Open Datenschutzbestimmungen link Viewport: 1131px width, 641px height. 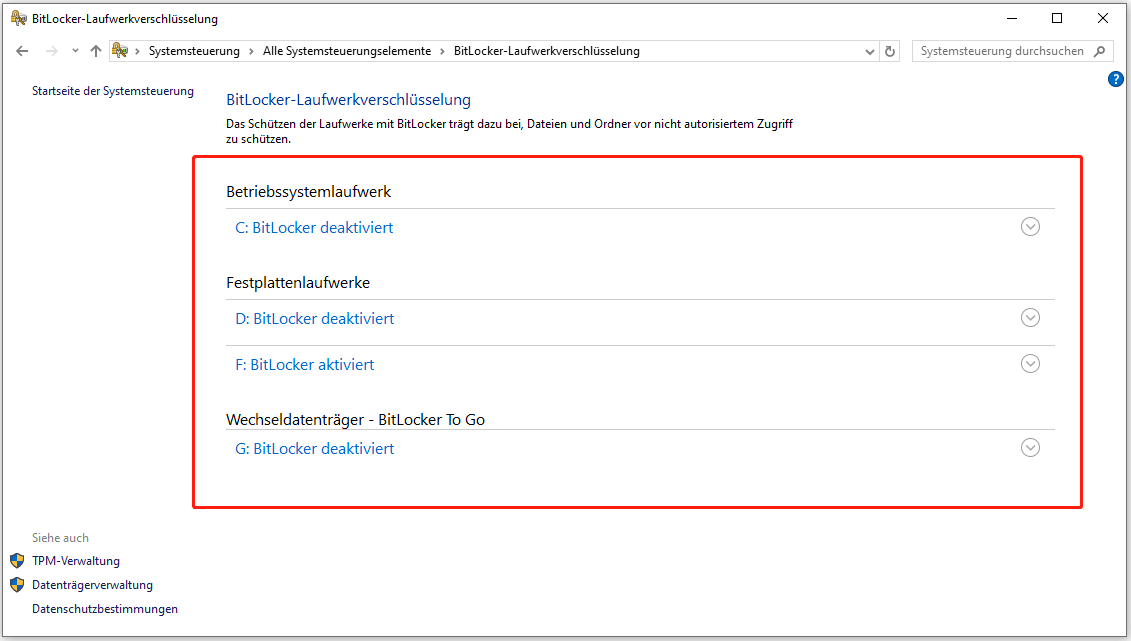click(x=105, y=609)
